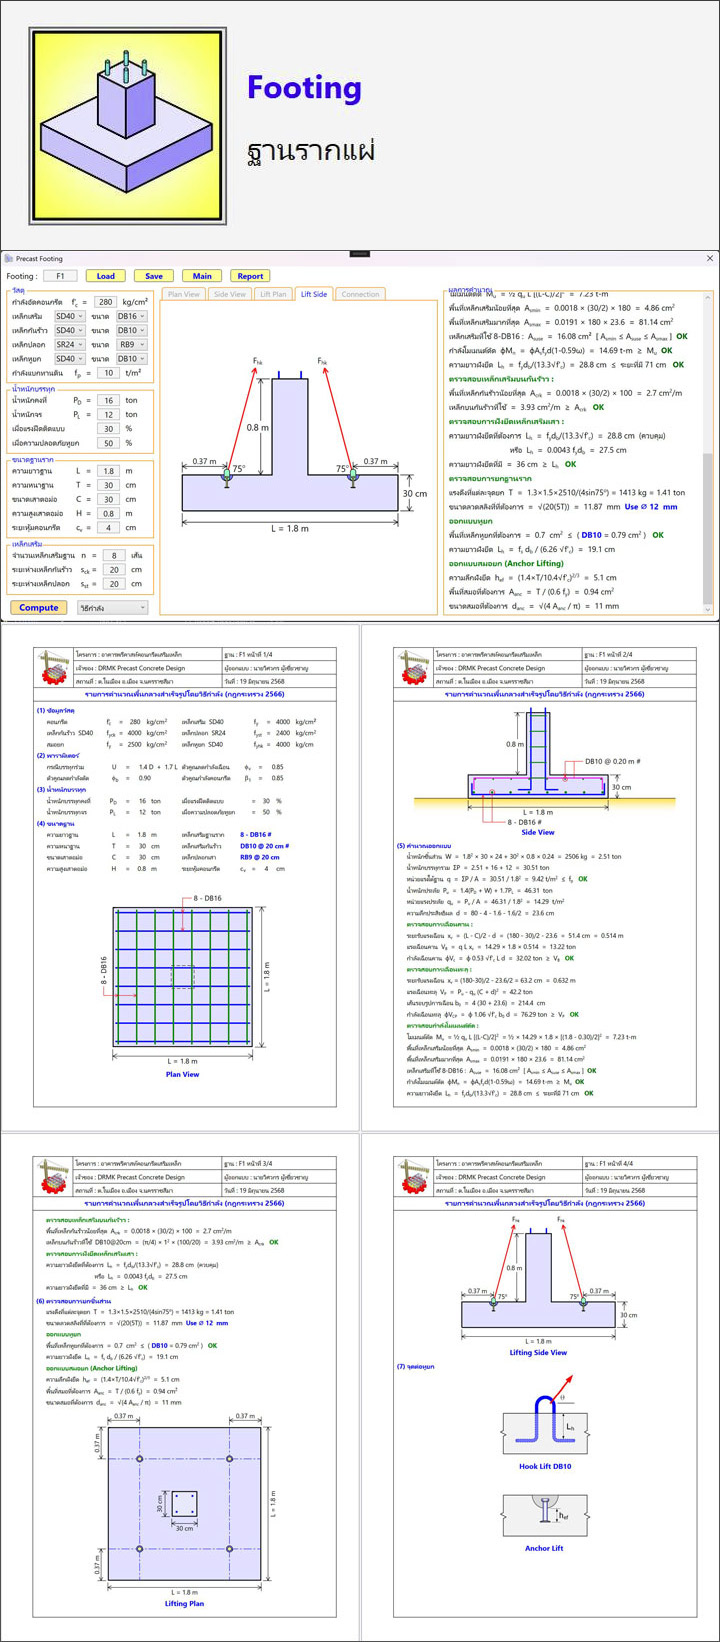
Task: Open the เหล็กกันร้าว grade SD40 dropdown
Action: 69,330
